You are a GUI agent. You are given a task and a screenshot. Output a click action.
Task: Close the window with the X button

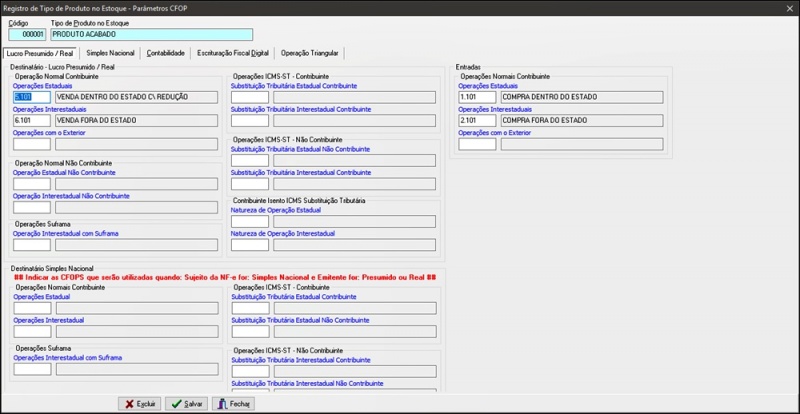click(x=789, y=8)
